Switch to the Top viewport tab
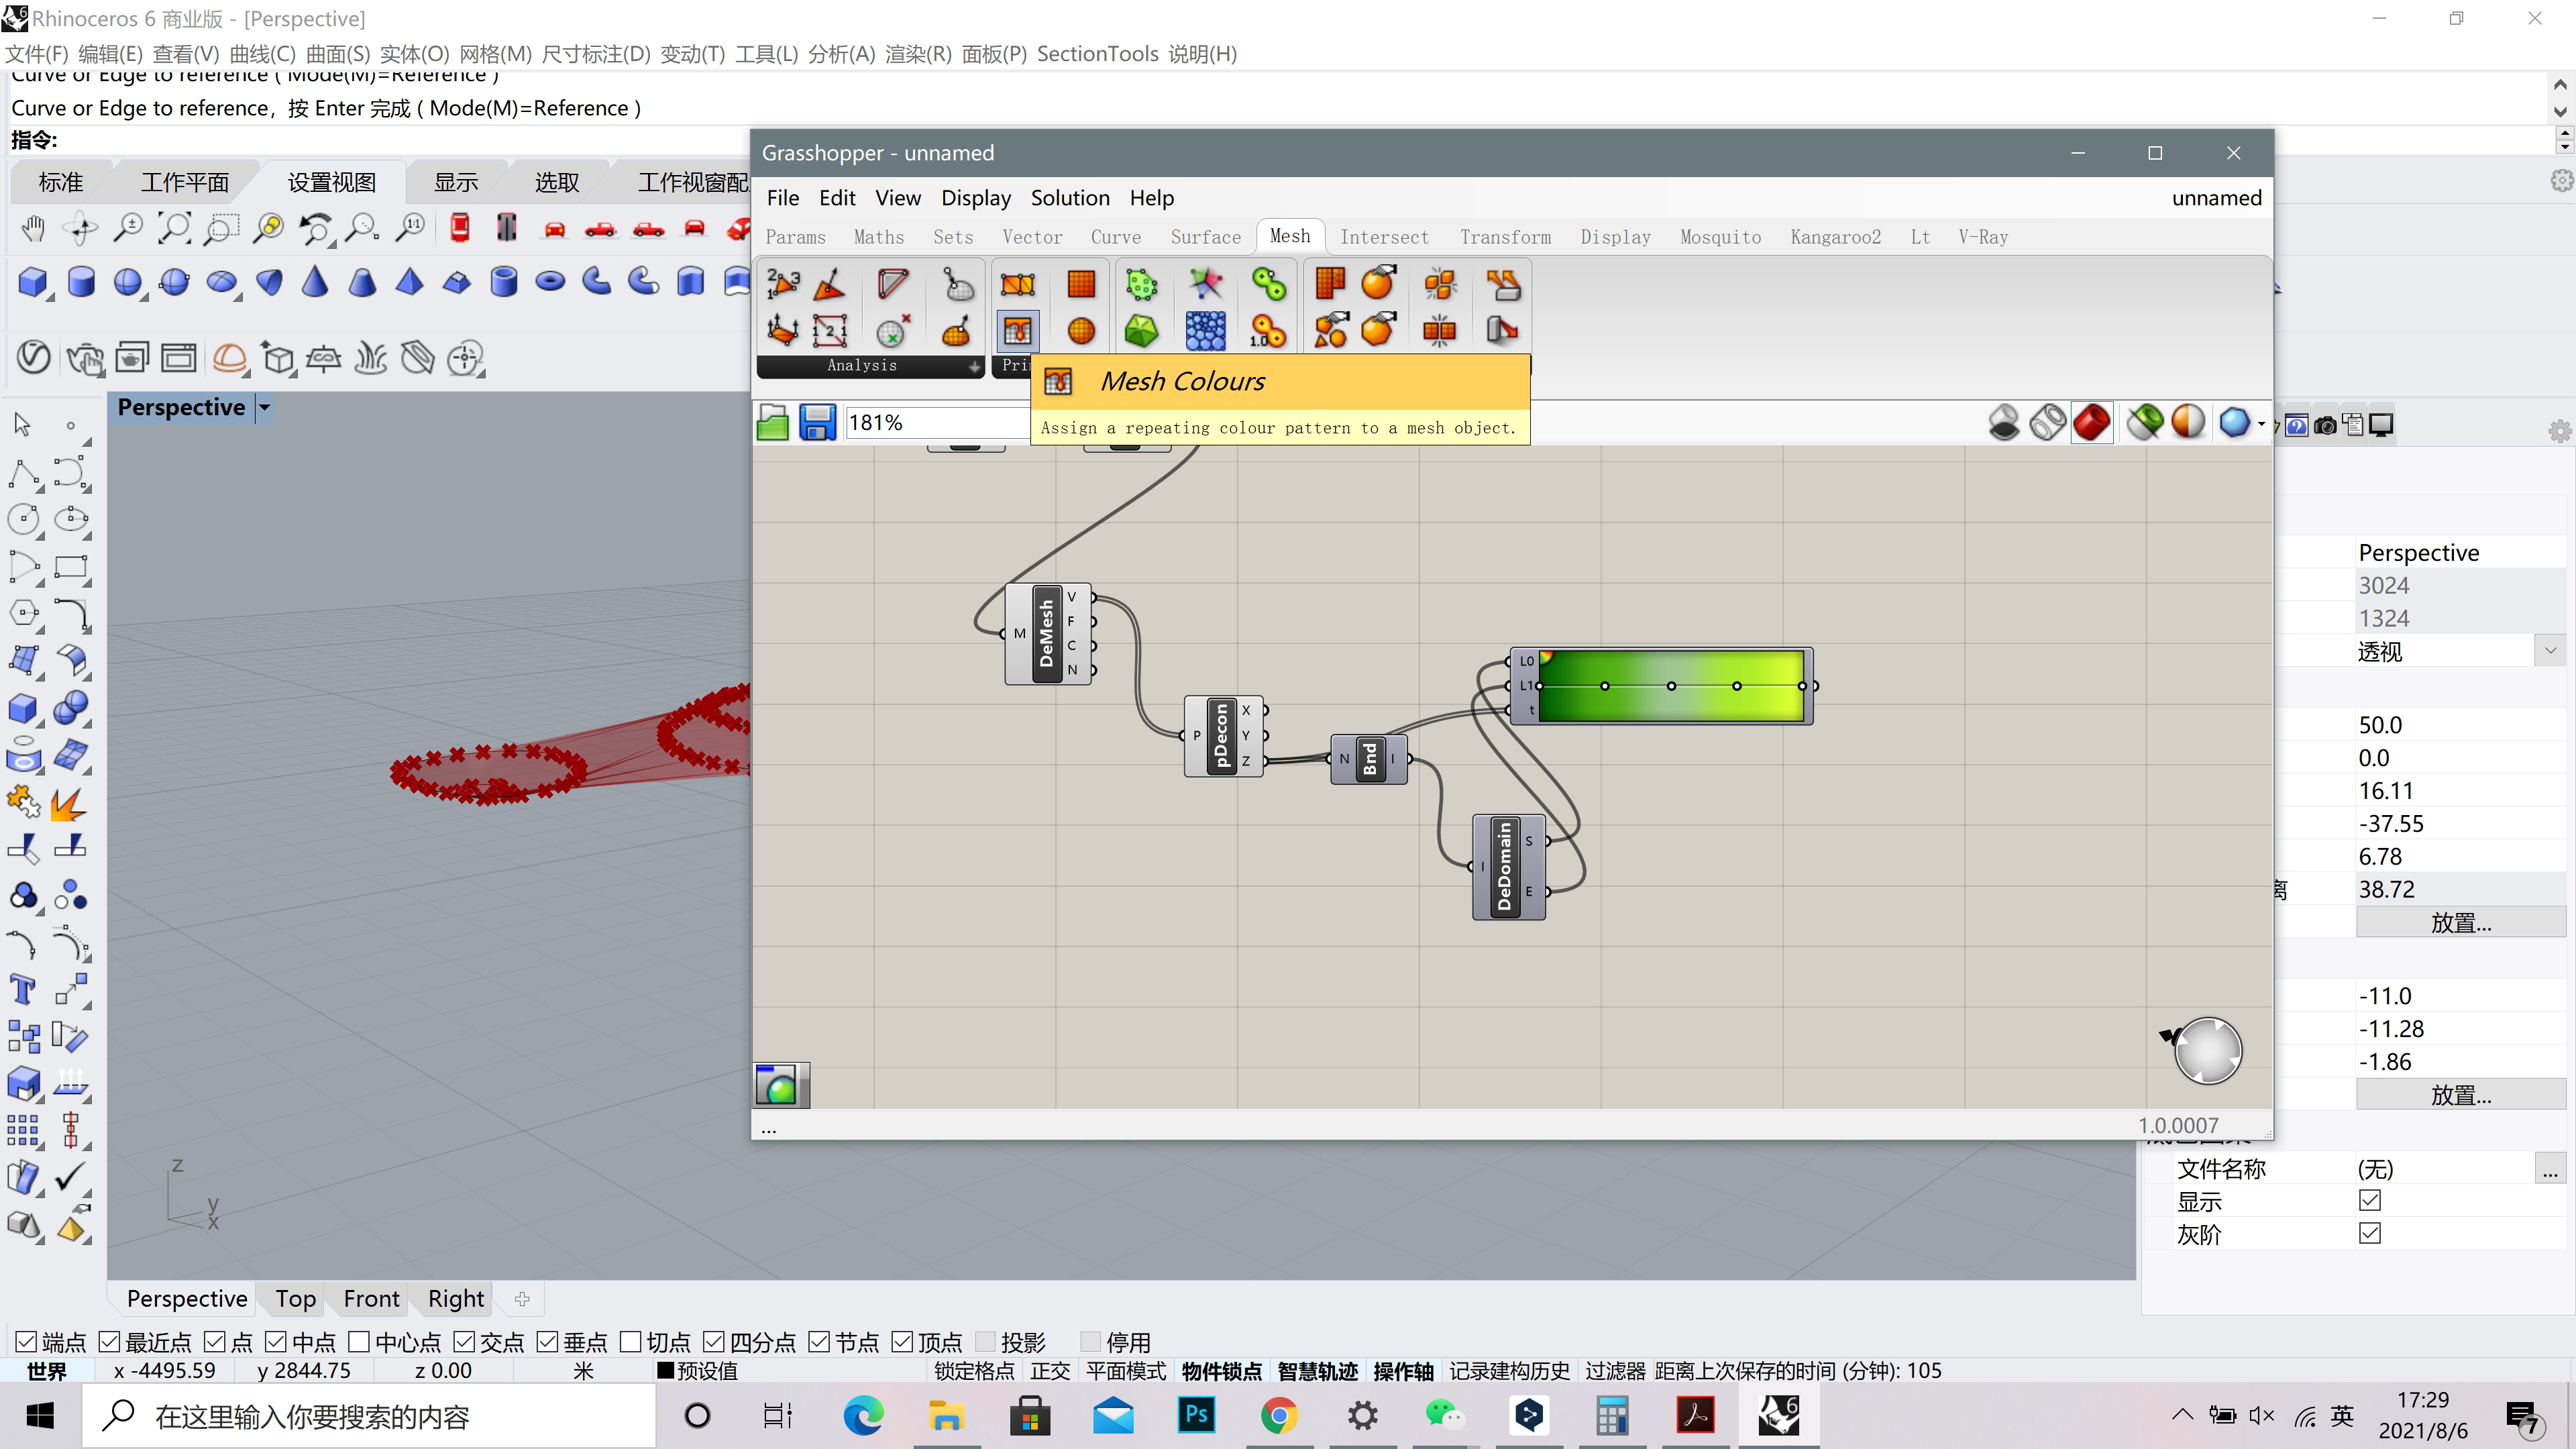 click(296, 1298)
